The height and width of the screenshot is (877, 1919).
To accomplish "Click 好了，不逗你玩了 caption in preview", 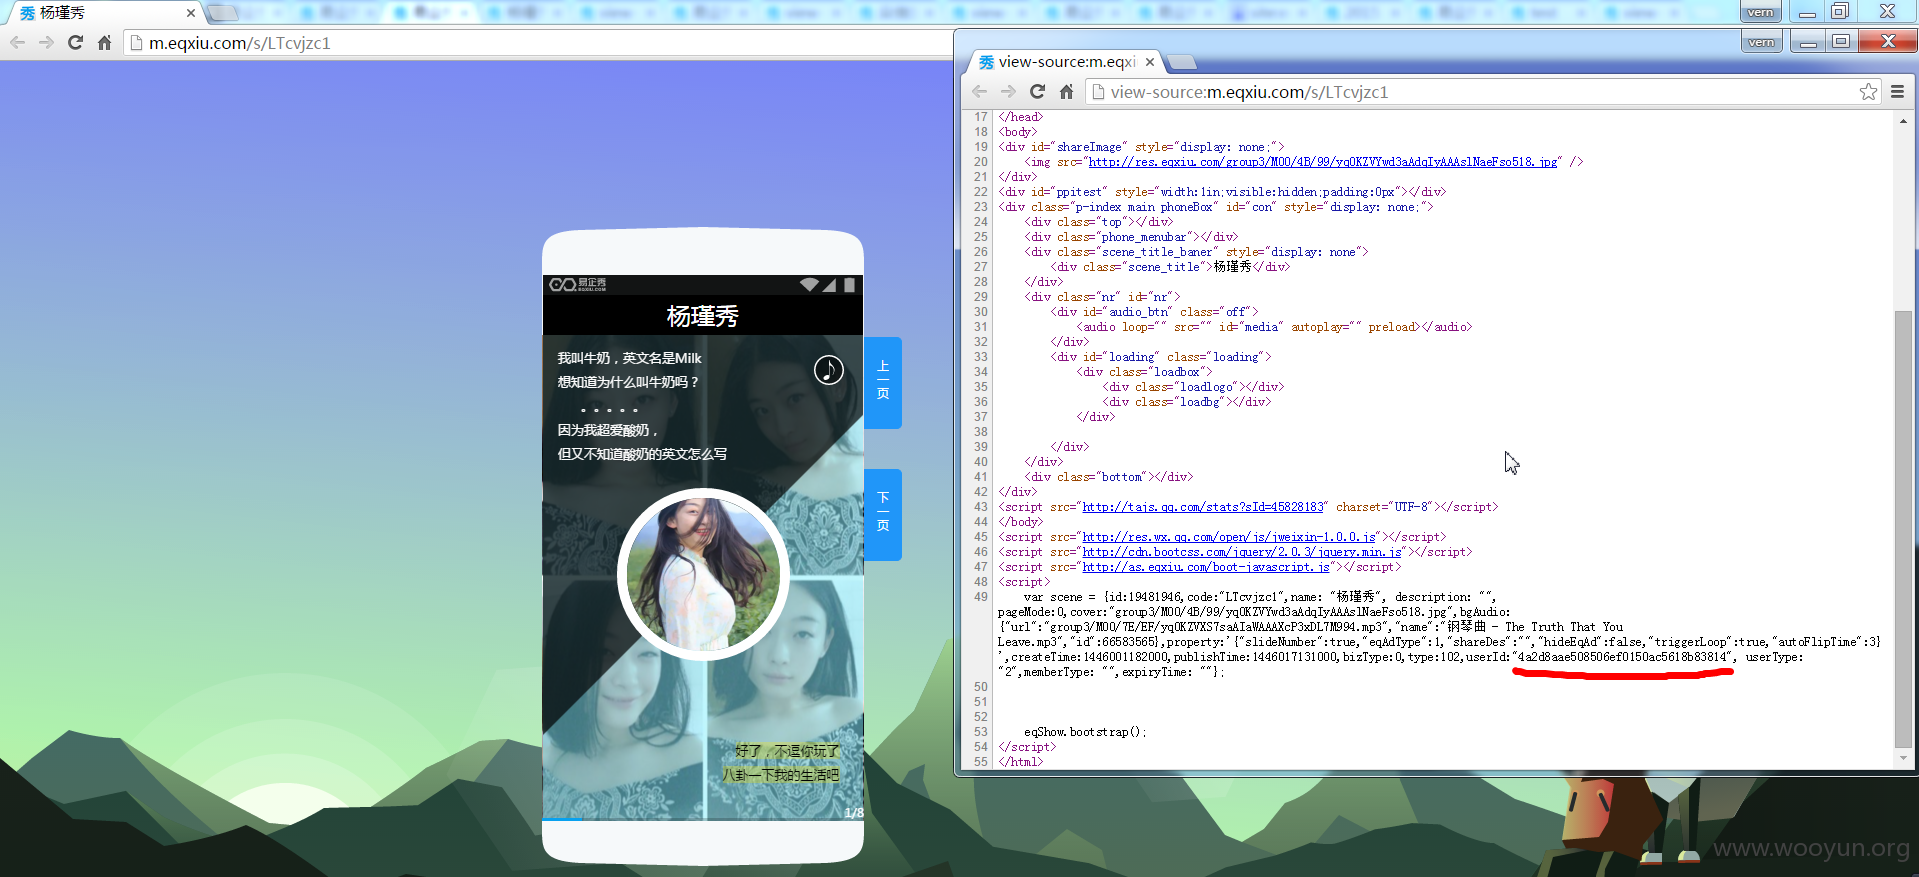I will pyautogui.click(x=787, y=751).
